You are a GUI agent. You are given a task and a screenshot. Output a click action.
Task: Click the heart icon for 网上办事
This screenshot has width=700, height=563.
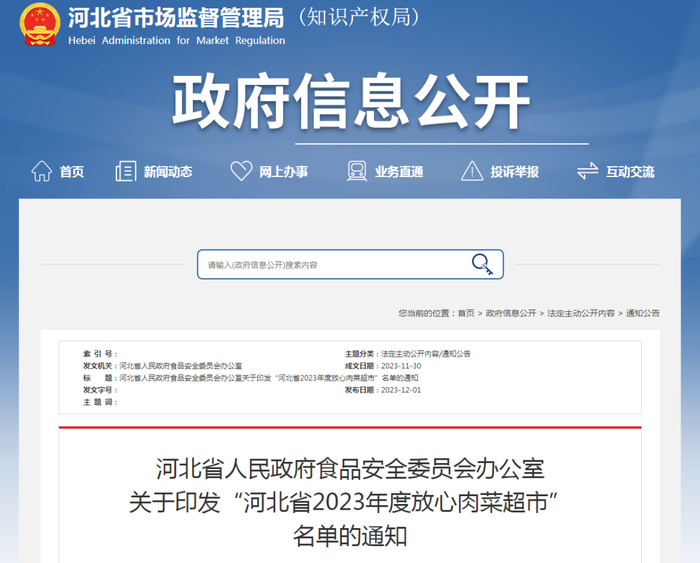[x=241, y=171]
